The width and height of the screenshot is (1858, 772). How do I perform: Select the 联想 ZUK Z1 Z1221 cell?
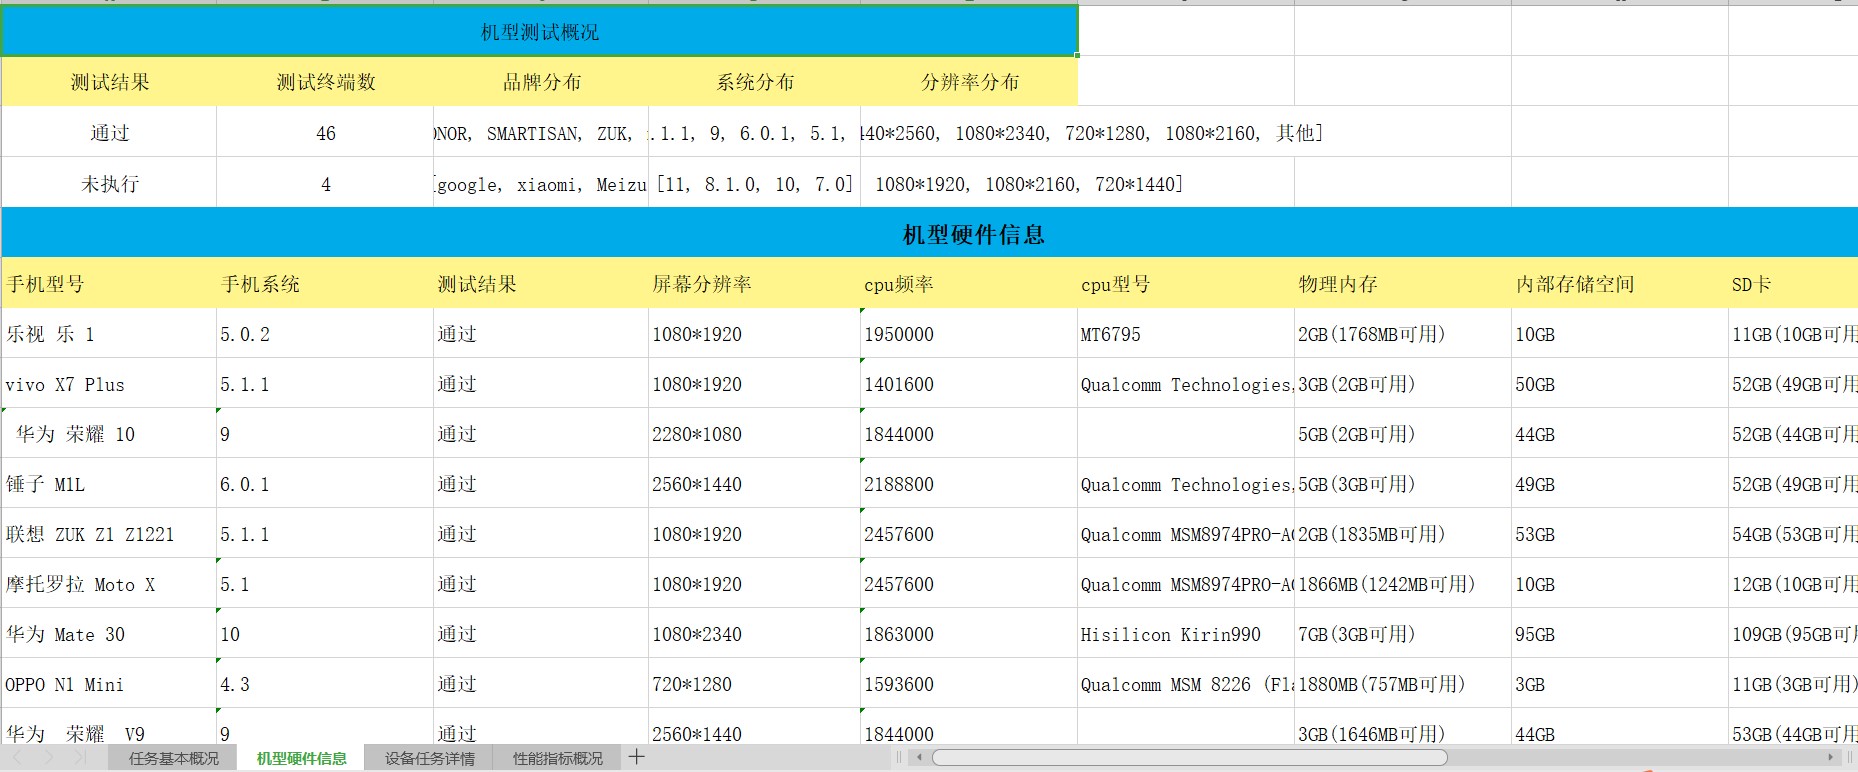pyautogui.click(x=109, y=534)
